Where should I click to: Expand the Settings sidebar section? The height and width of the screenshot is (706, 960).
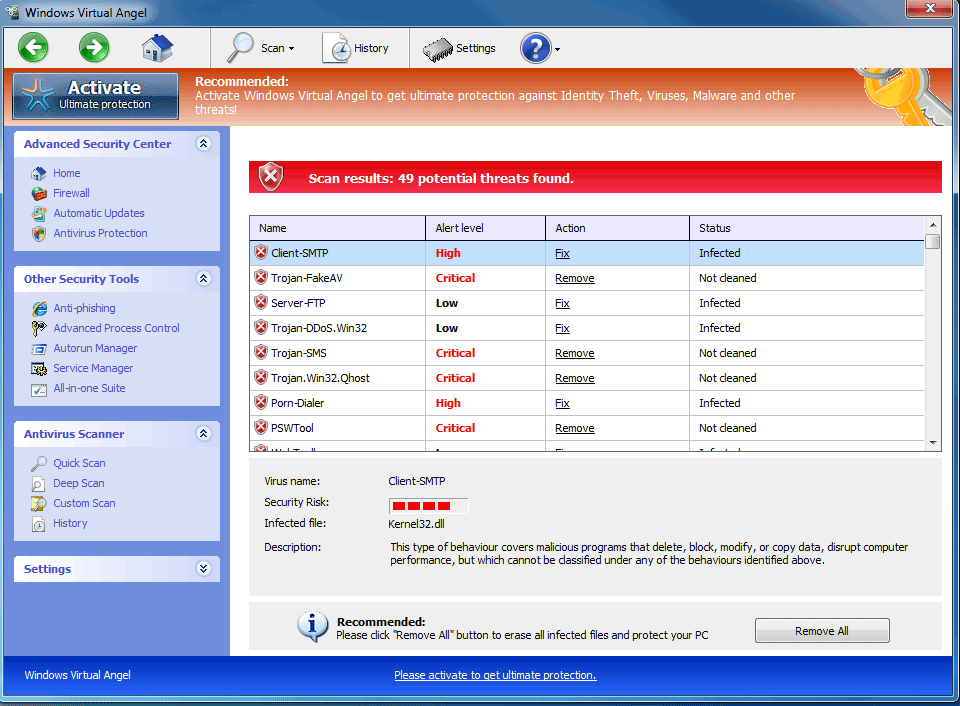click(x=204, y=569)
